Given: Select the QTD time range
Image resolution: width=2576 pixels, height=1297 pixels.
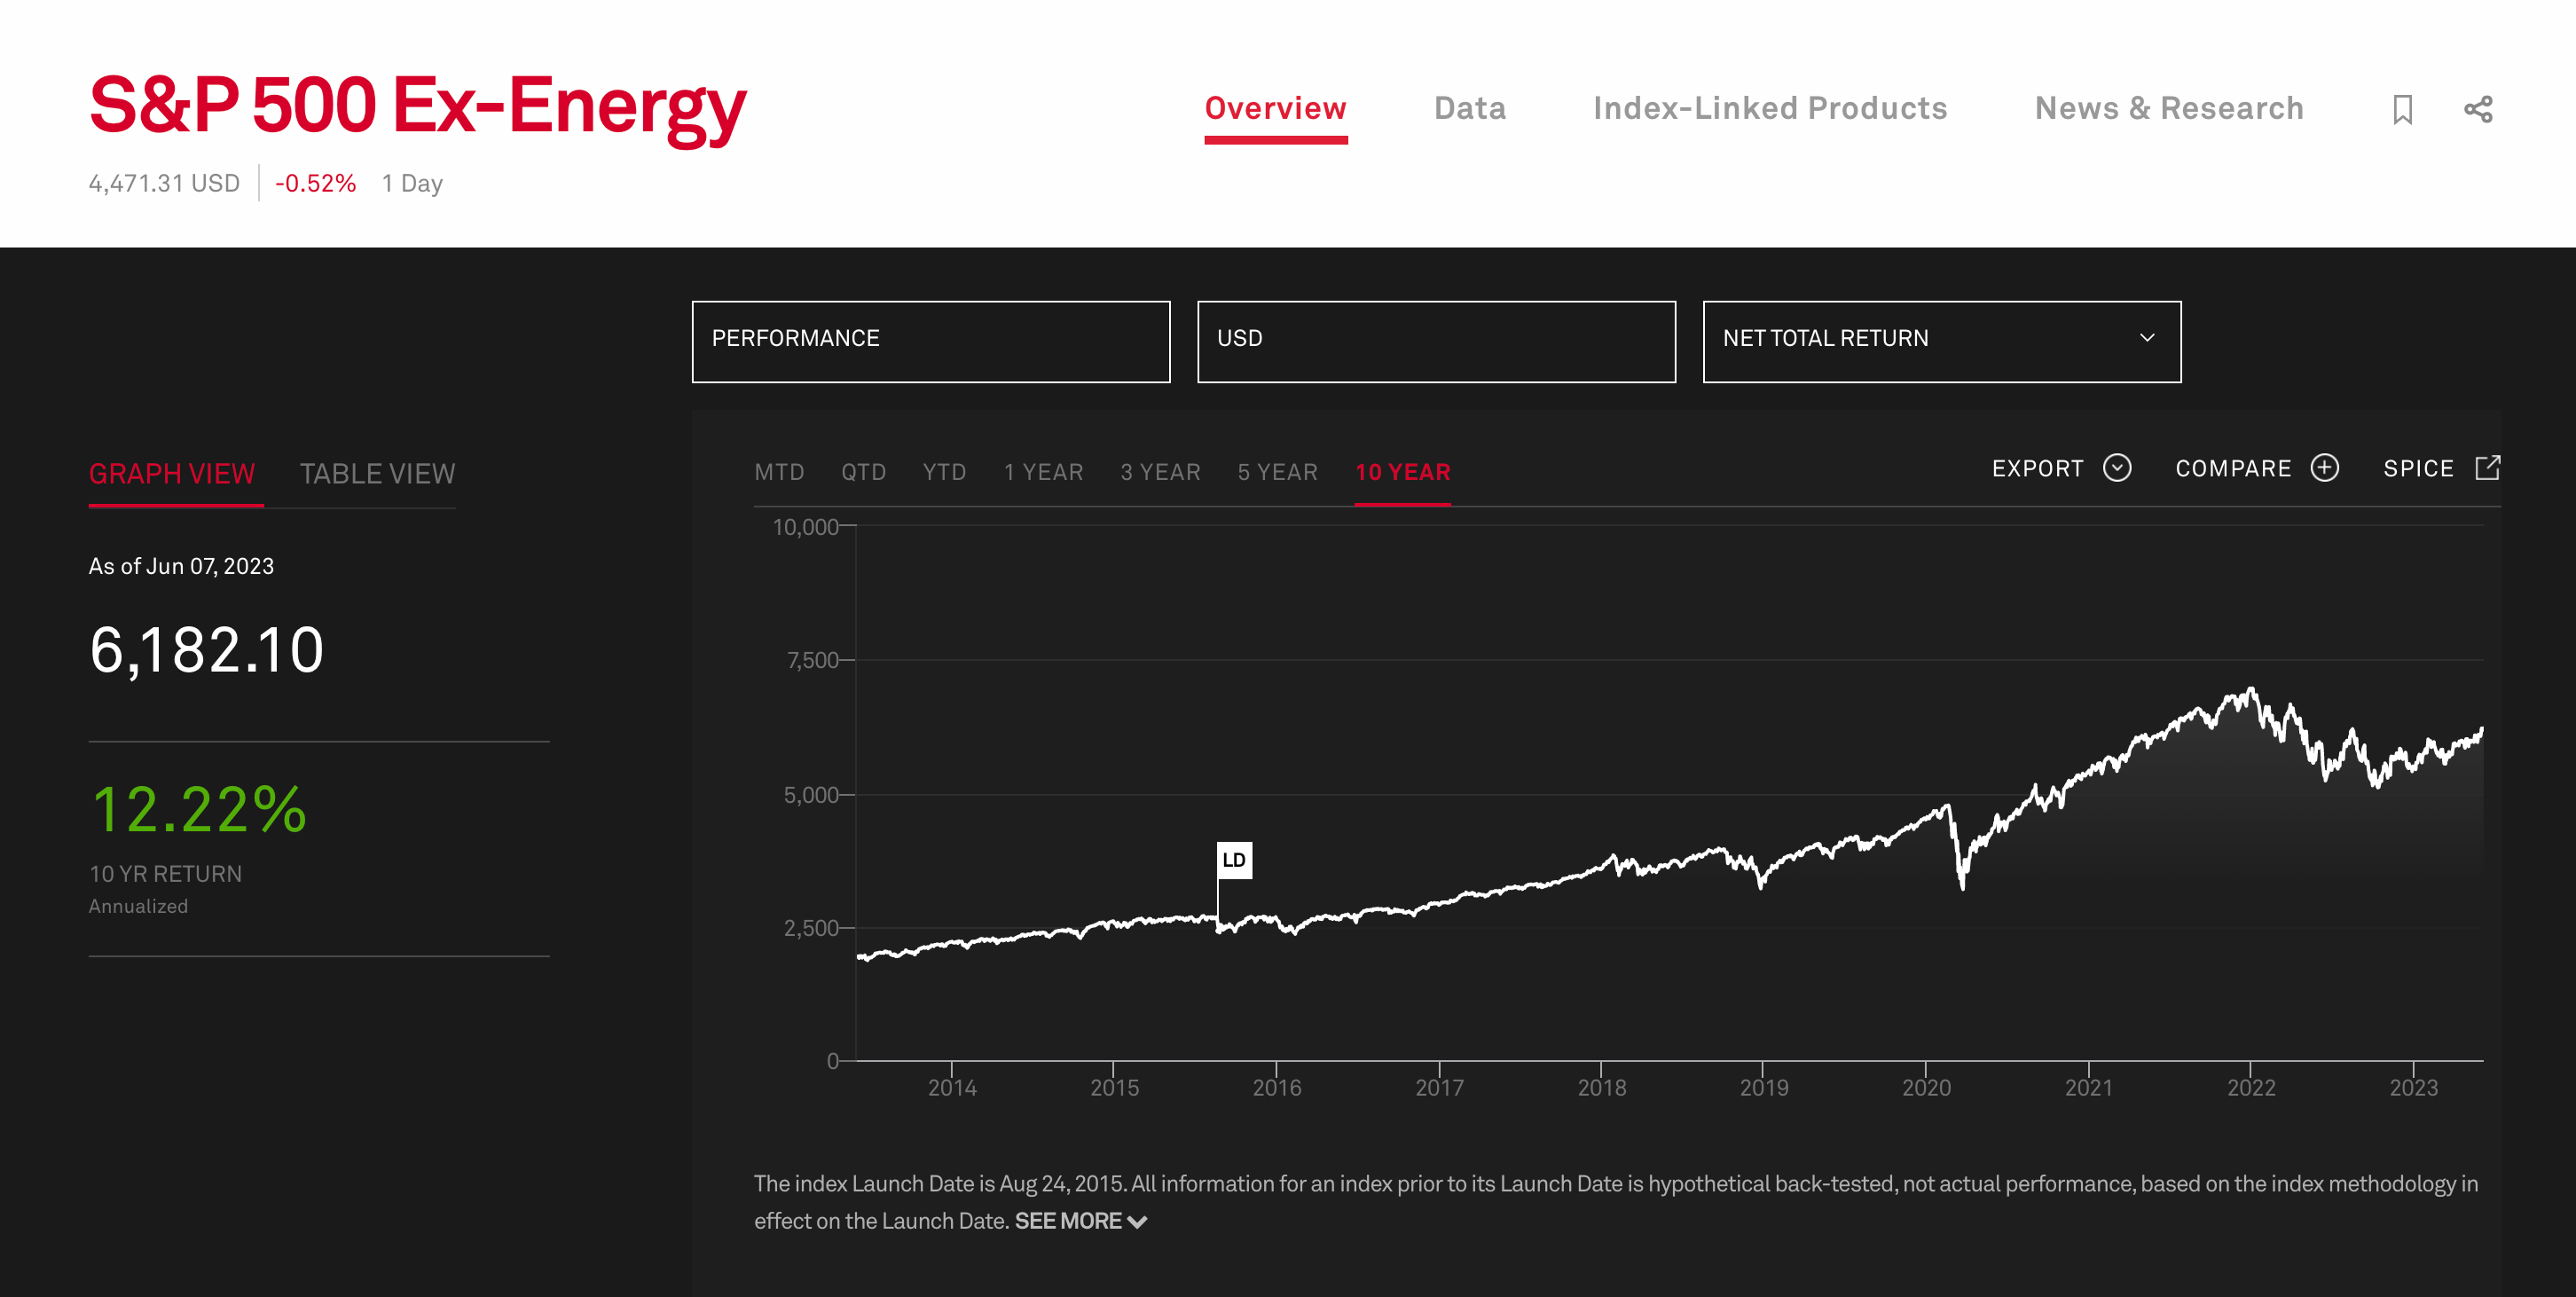Looking at the screenshot, I should tap(863, 472).
